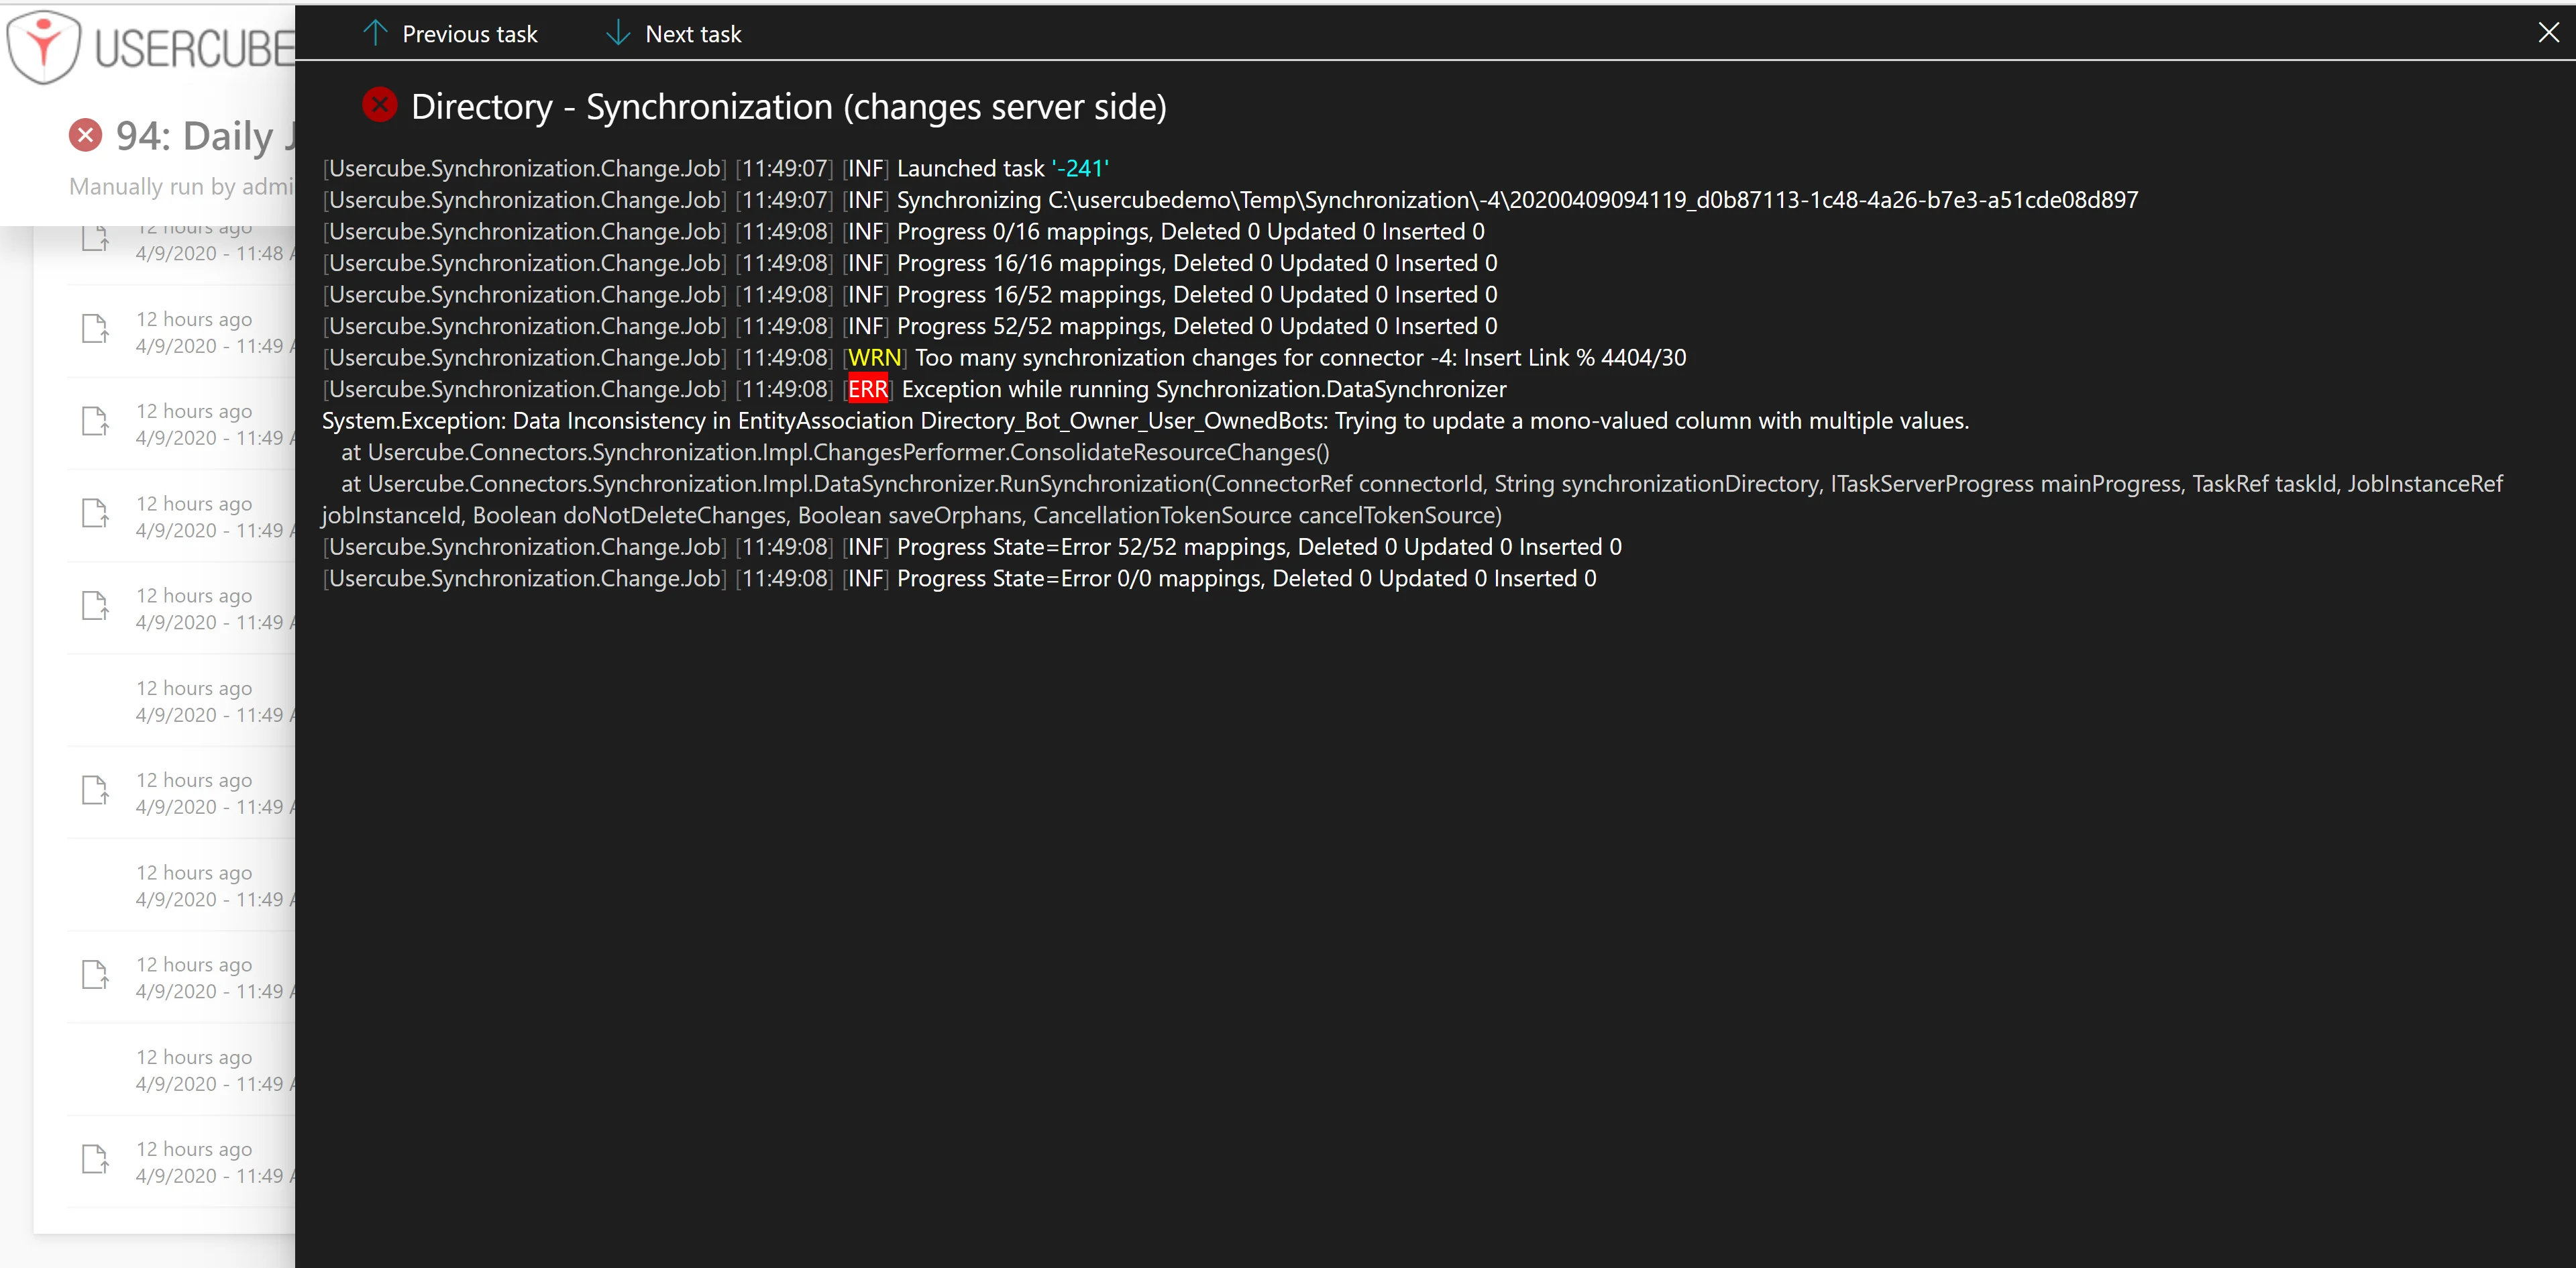
Task: Open the Usercube logo
Action: [150, 47]
